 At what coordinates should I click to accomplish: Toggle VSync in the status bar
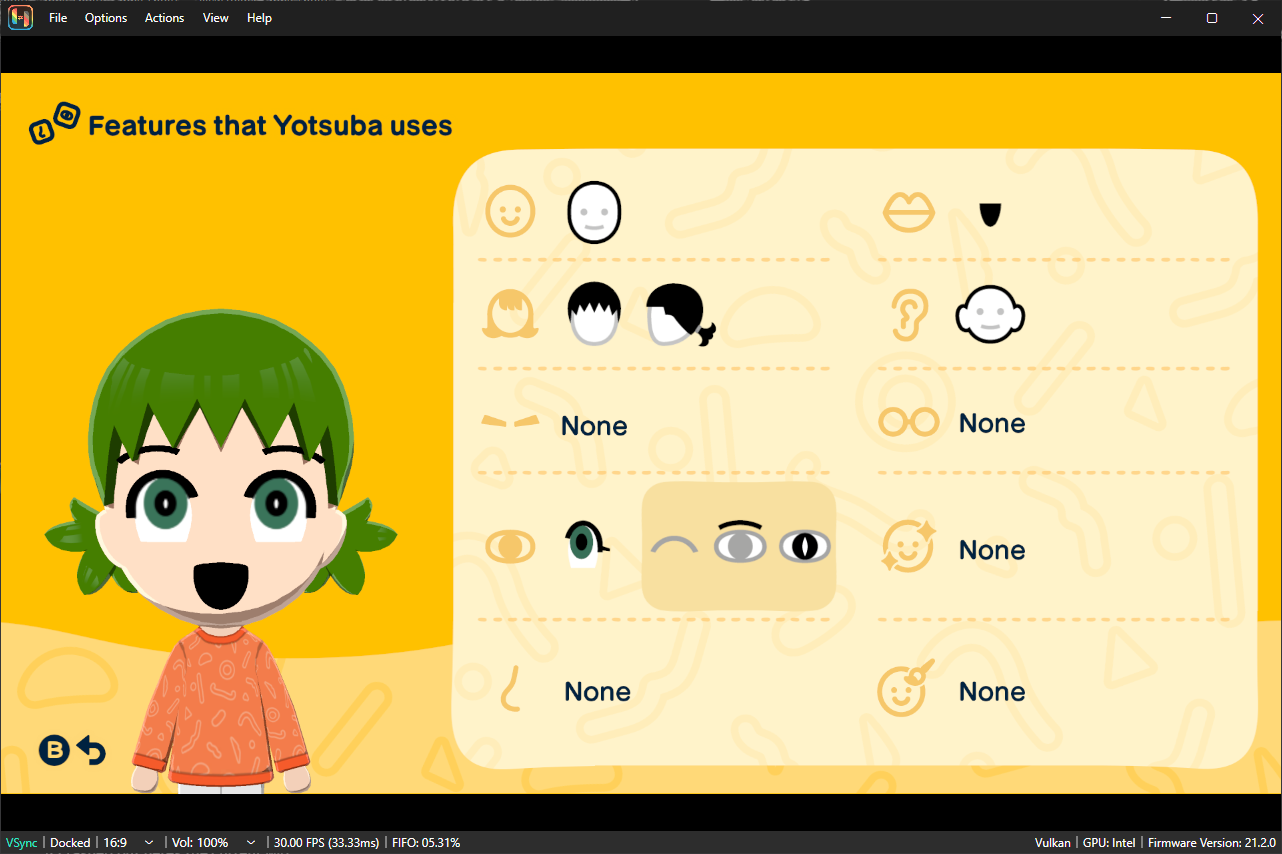pos(21,843)
